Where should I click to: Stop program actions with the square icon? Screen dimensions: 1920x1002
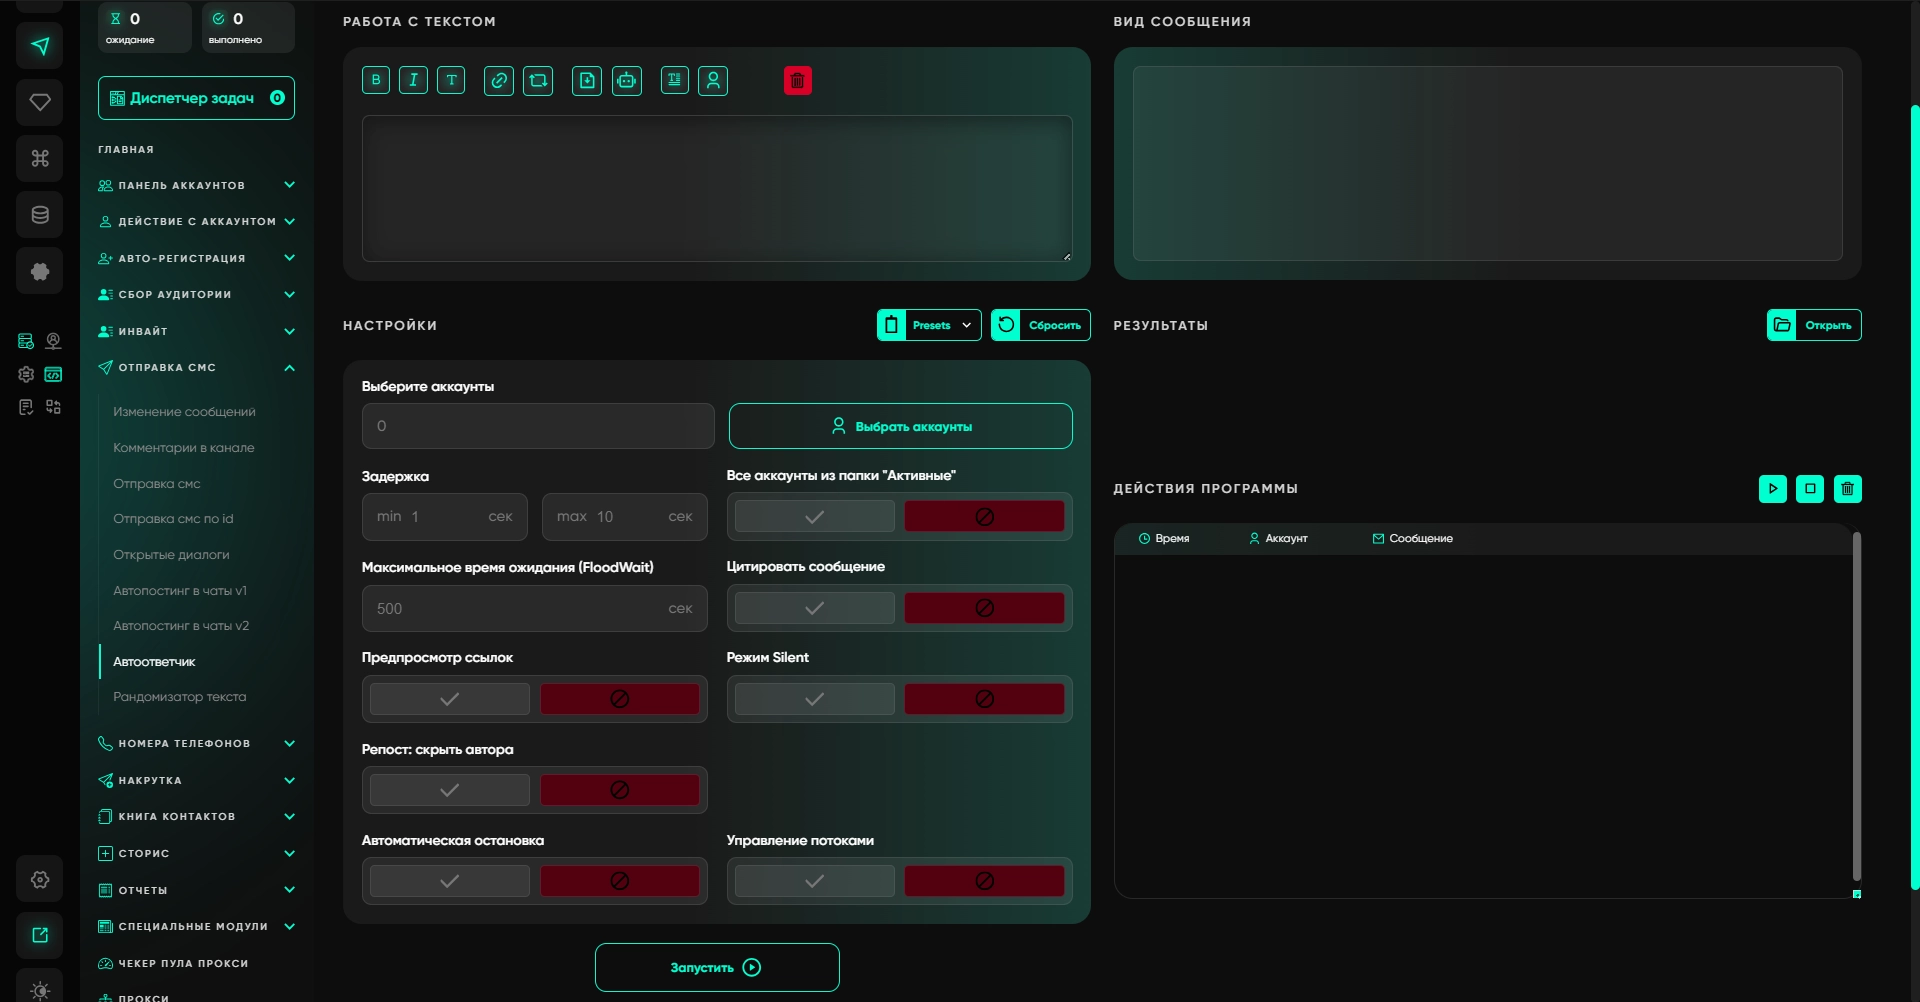[1810, 489]
